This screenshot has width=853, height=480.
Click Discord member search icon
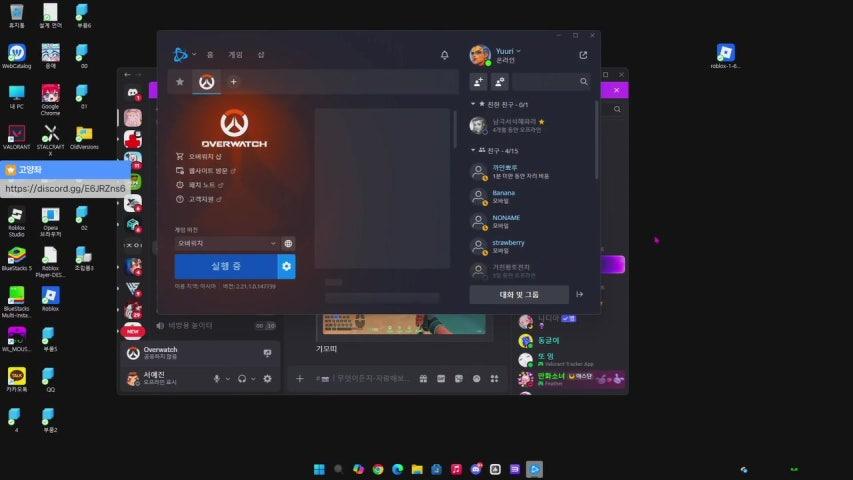[617, 109]
